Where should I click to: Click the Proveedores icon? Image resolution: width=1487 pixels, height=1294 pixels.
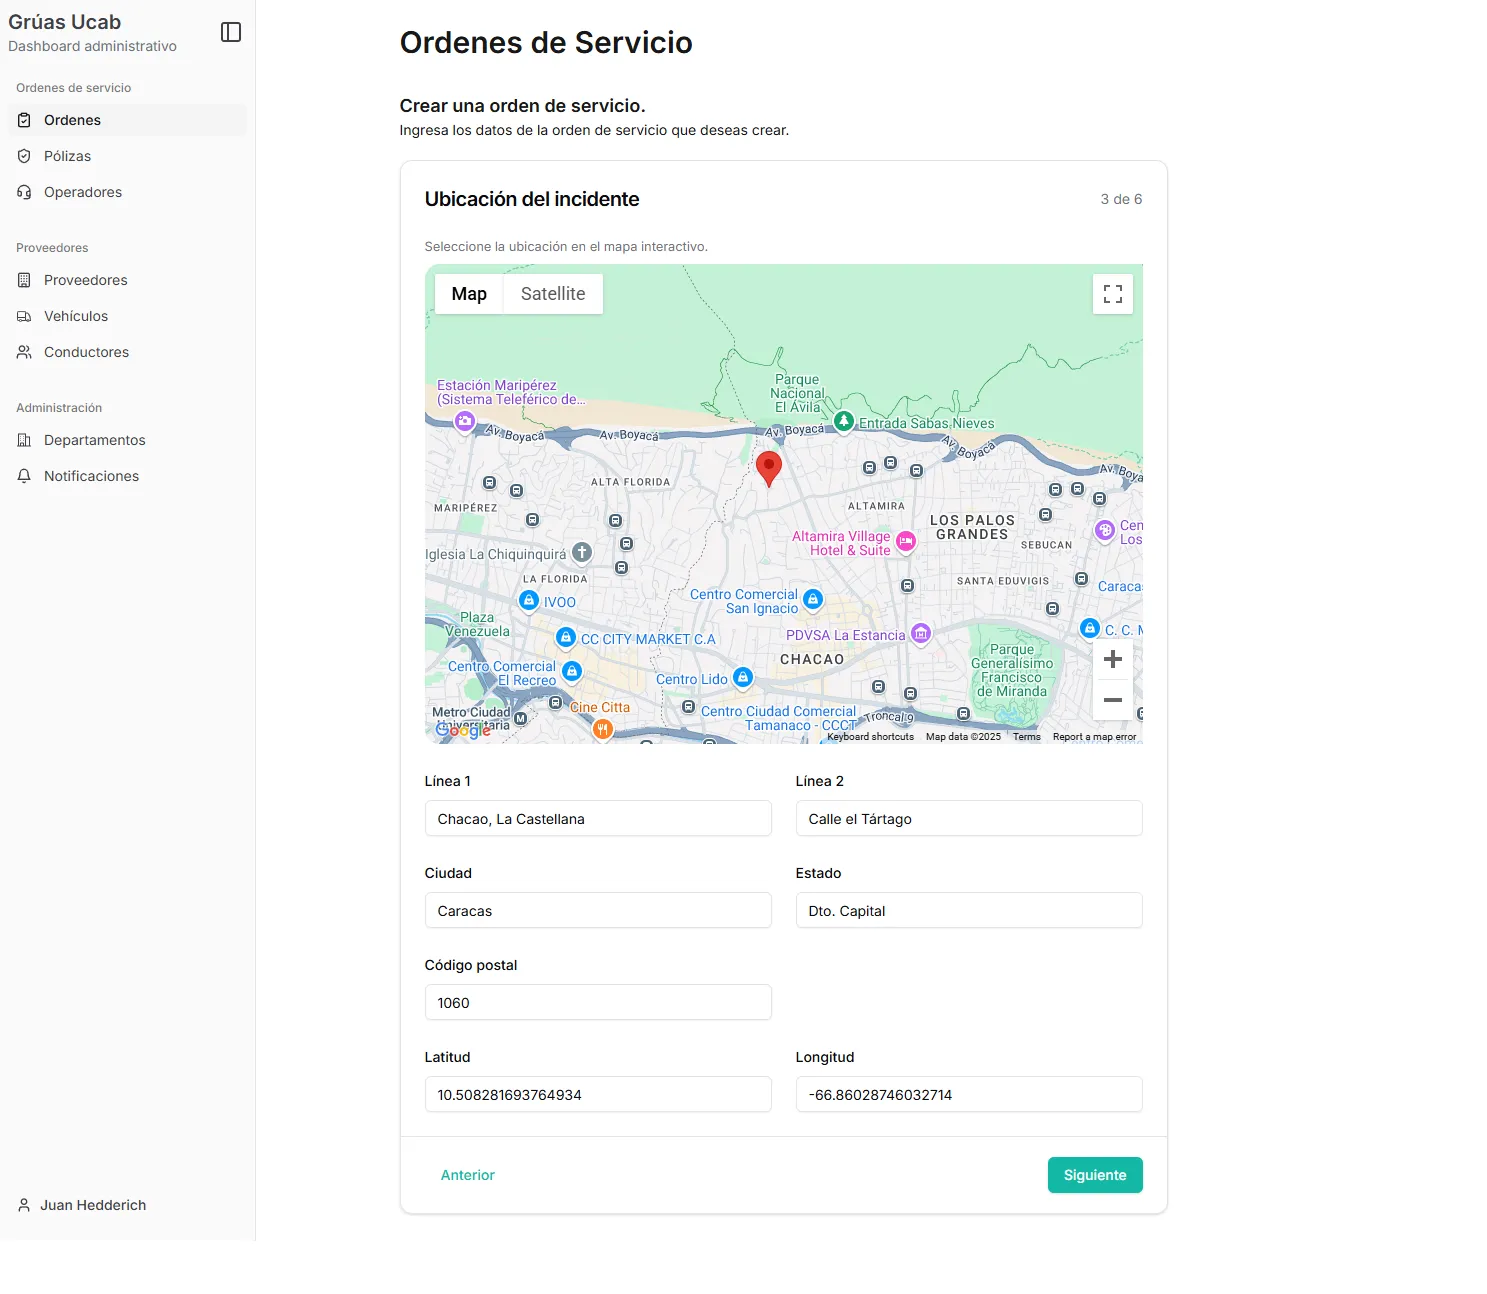pos(24,280)
